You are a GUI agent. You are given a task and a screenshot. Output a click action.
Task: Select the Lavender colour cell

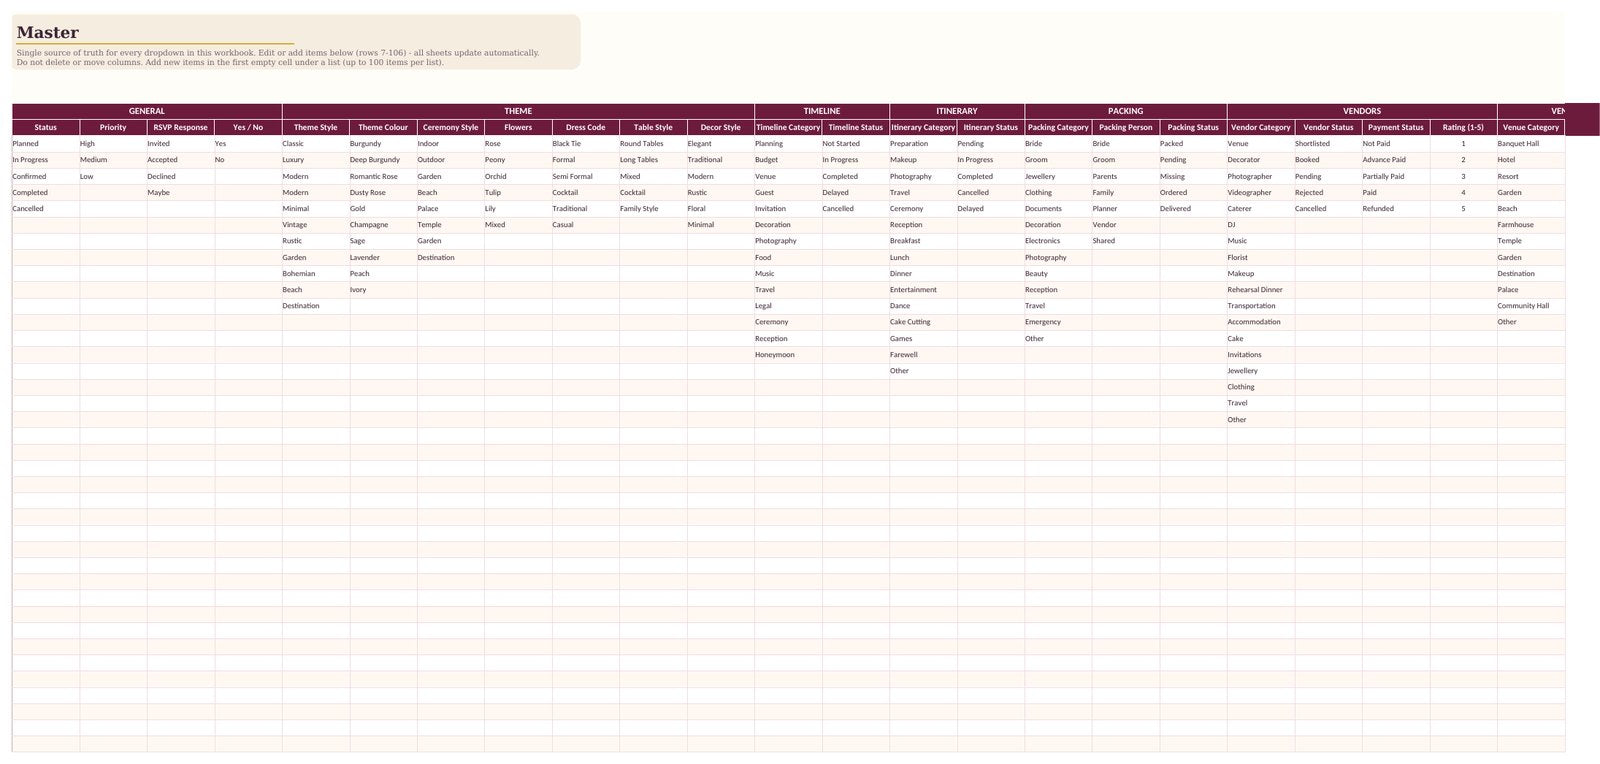tap(383, 258)
